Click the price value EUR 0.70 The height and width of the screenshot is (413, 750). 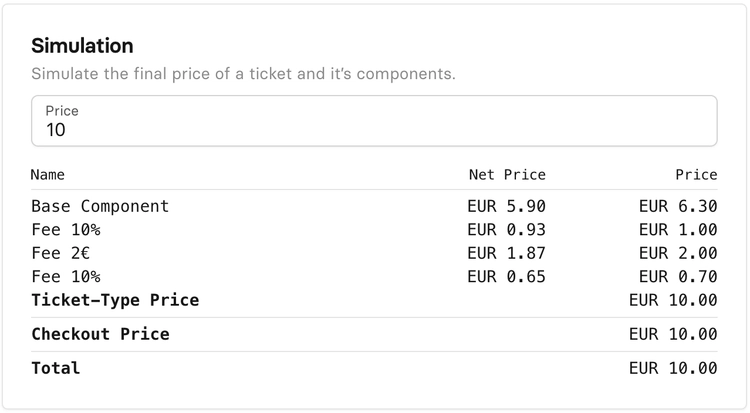pyautogui.click(x=678, y=276)
